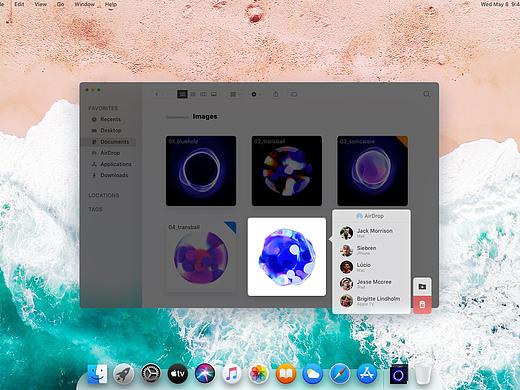The image size is (520, 390).
Task: Open Books from the dock
Action: (286, 374)
